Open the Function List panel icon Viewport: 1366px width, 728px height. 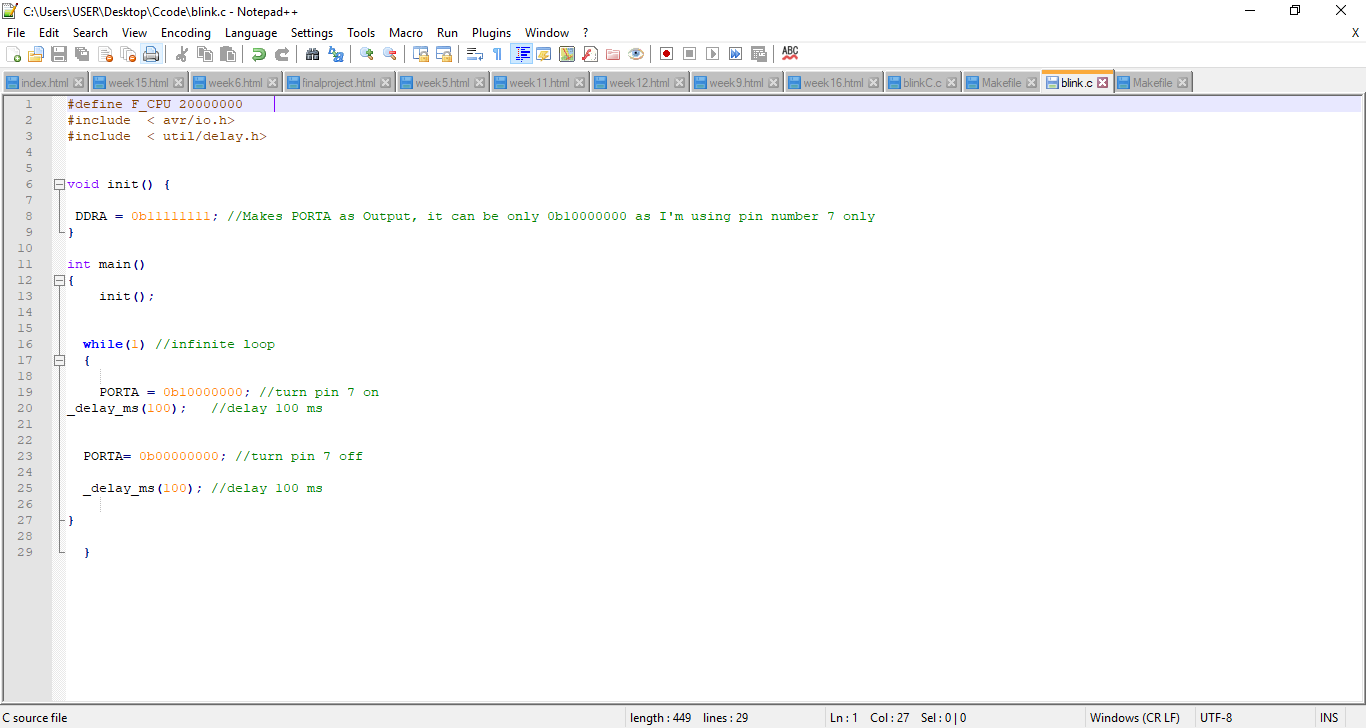click(x=589, y=54)
